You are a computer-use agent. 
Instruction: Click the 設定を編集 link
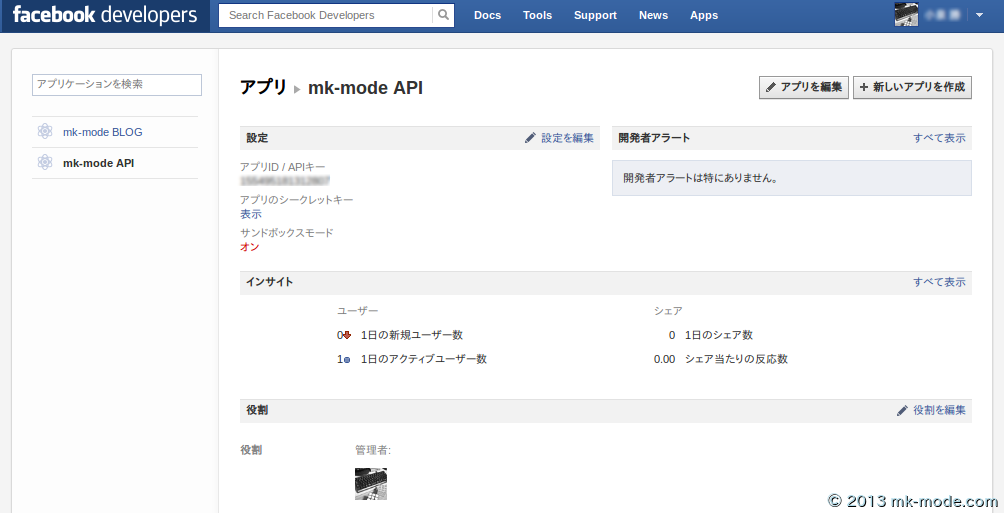[x=559, y=138]
